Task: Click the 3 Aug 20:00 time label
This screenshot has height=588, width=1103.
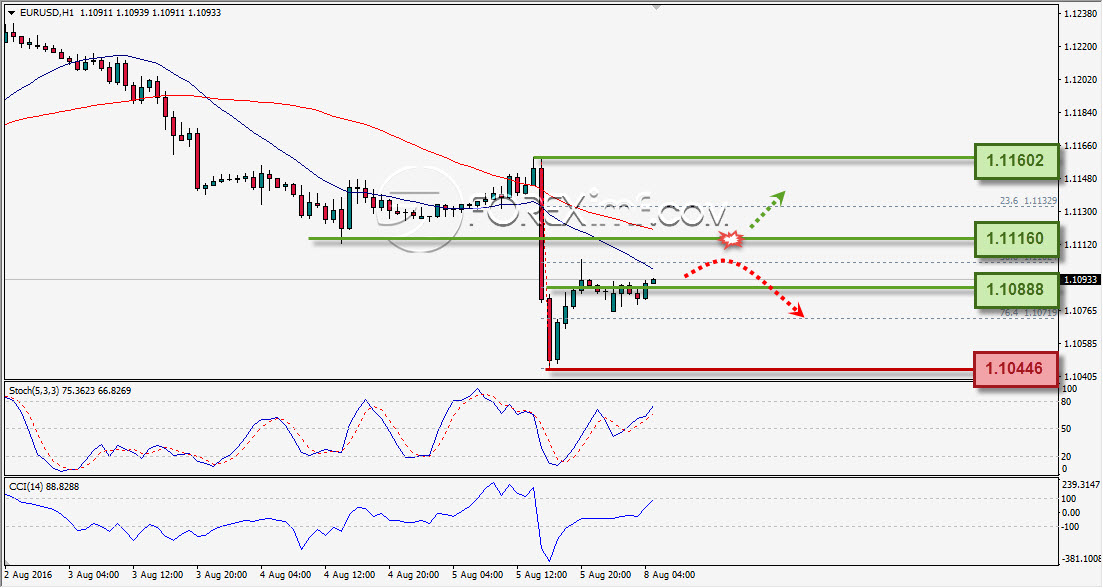Action: (222, 575)
